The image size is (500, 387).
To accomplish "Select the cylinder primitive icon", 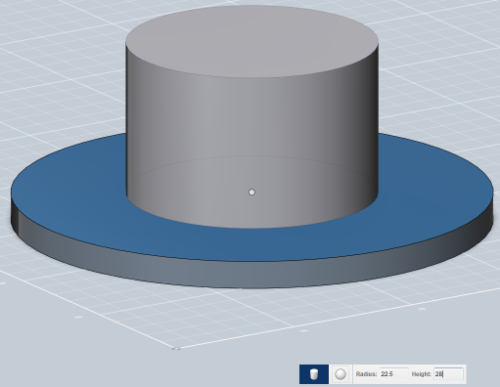I will (314, 374).
